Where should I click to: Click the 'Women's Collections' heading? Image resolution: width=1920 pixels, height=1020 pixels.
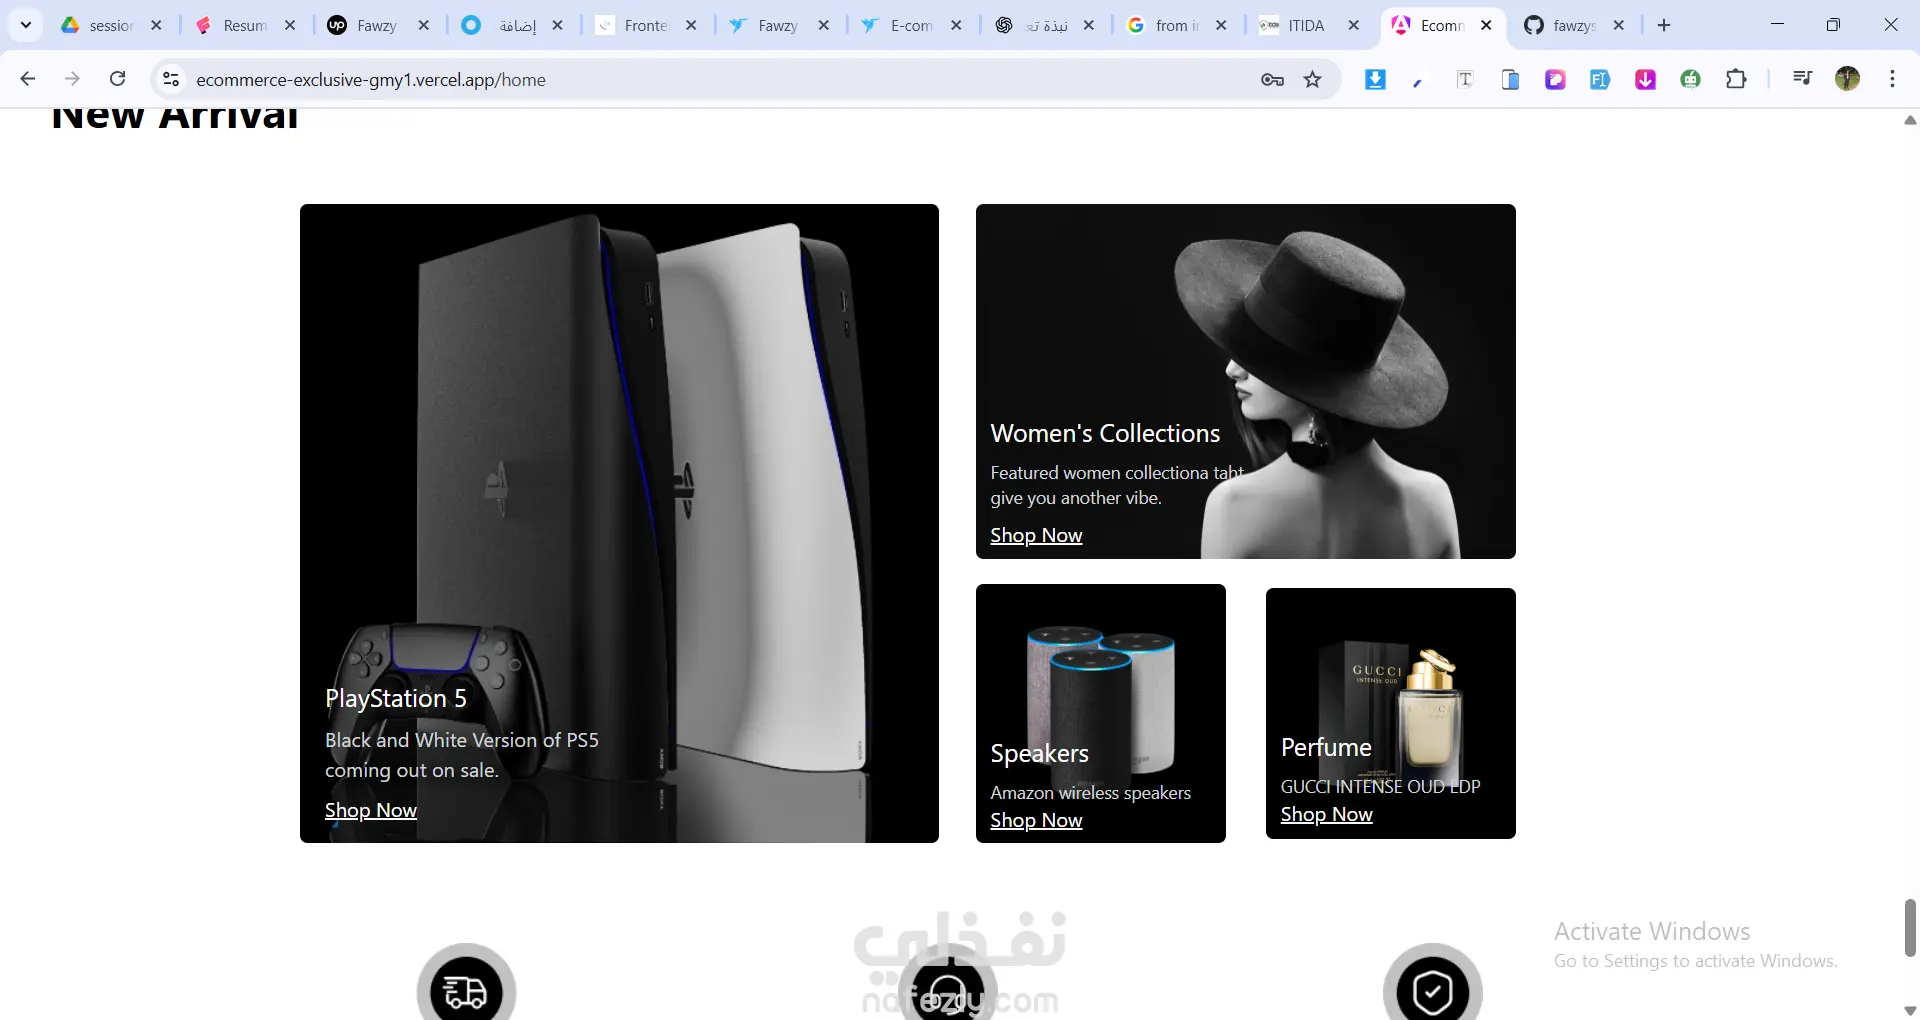coord(1105,433)
